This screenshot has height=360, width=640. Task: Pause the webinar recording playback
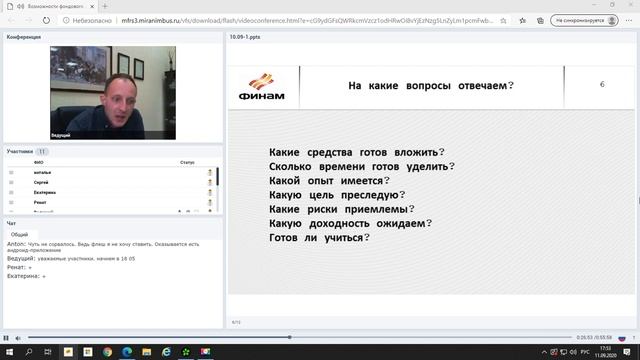click(x=6, y=338)
